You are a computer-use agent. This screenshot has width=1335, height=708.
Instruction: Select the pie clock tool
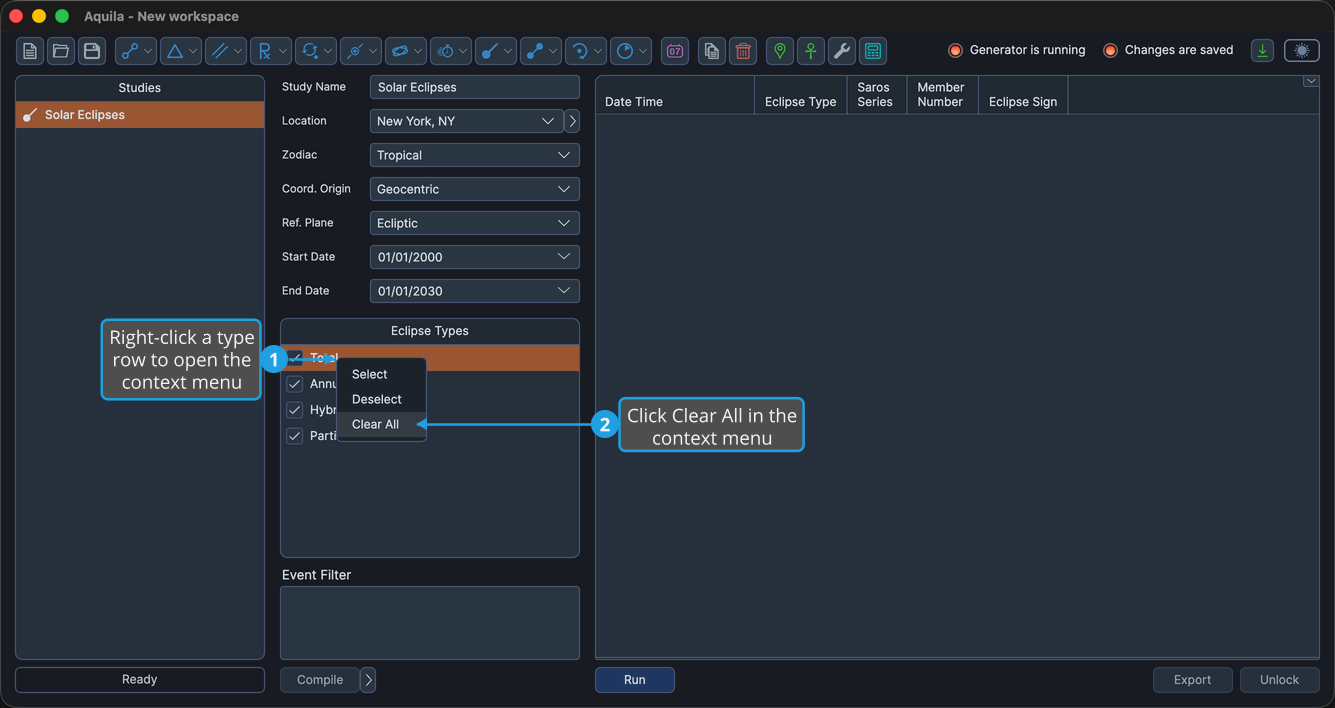point(631,51)
